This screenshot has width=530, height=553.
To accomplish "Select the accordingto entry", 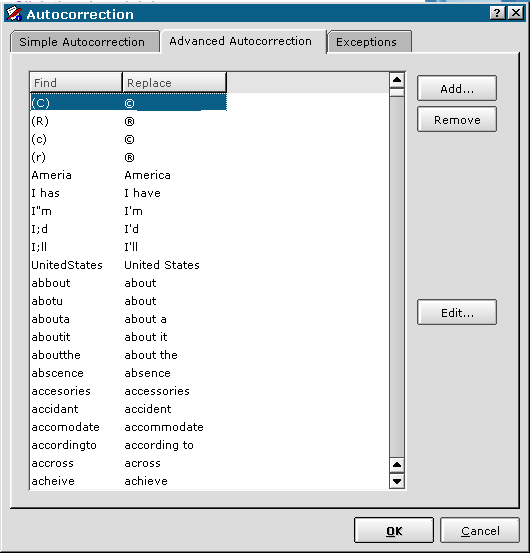I will tap(128, 445).
